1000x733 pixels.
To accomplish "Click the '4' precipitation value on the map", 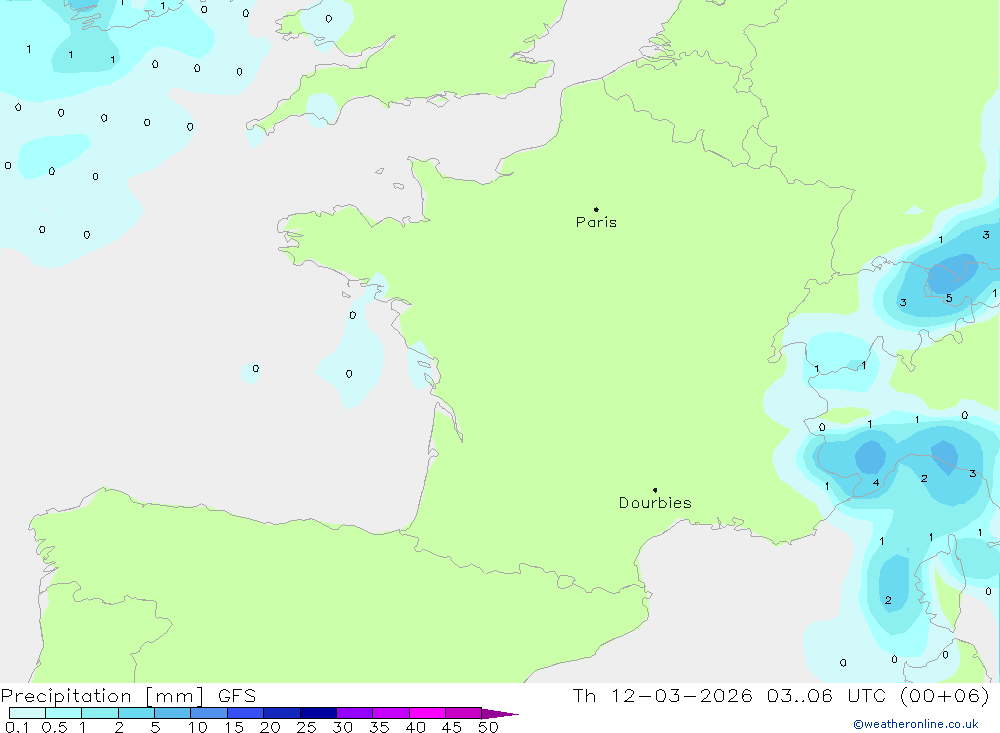I will tap(876, 482).
